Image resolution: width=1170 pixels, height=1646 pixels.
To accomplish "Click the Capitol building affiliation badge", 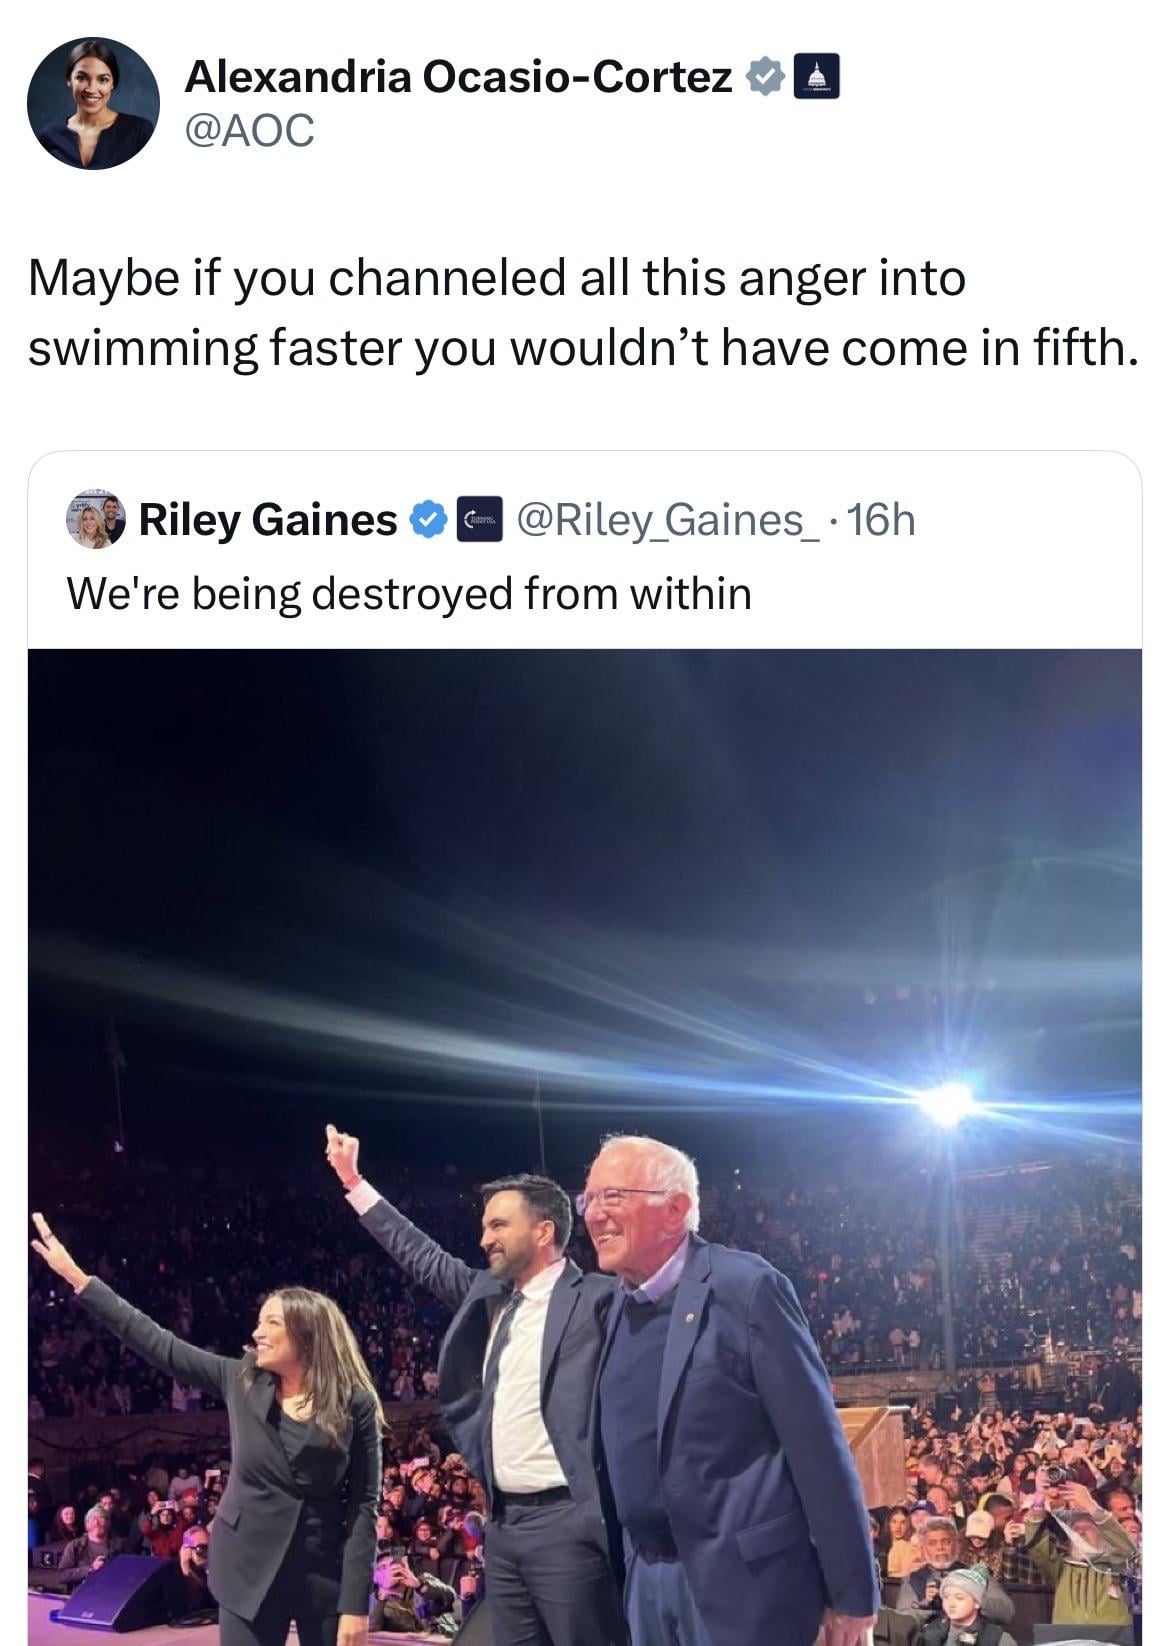I will pyautogui.click(x=816, y=77).
